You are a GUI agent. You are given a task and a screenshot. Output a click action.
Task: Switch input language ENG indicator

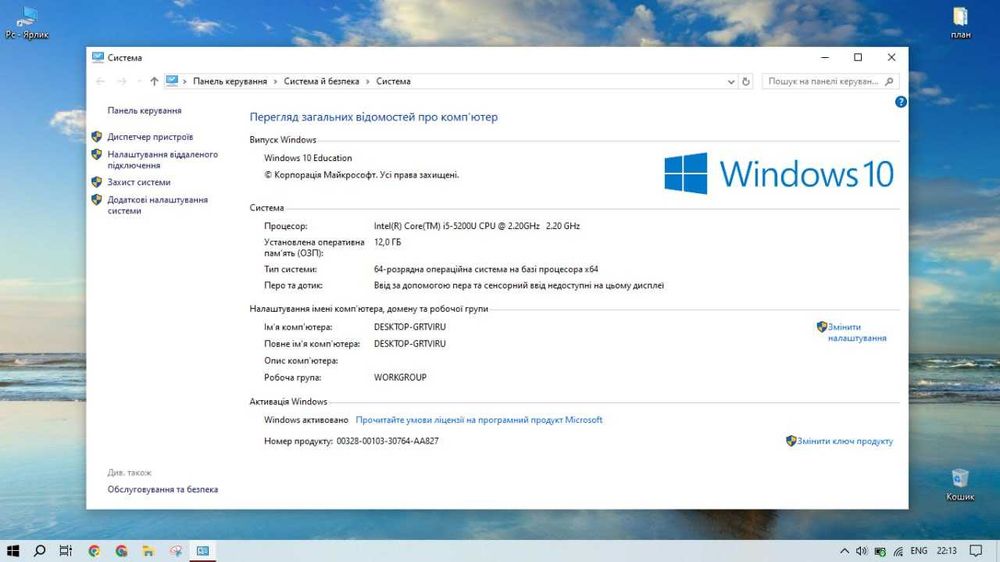919,551
